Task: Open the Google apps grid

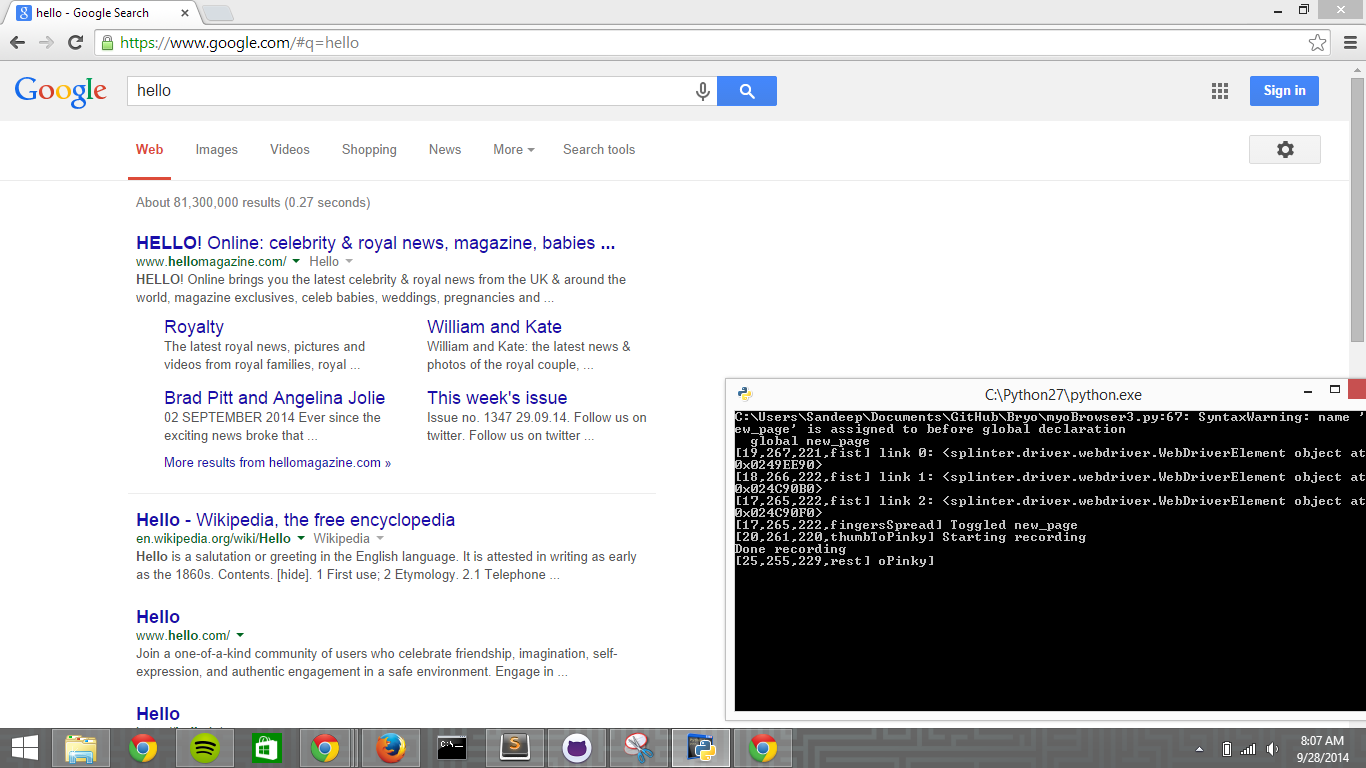Action: (x=1220, y=91)
